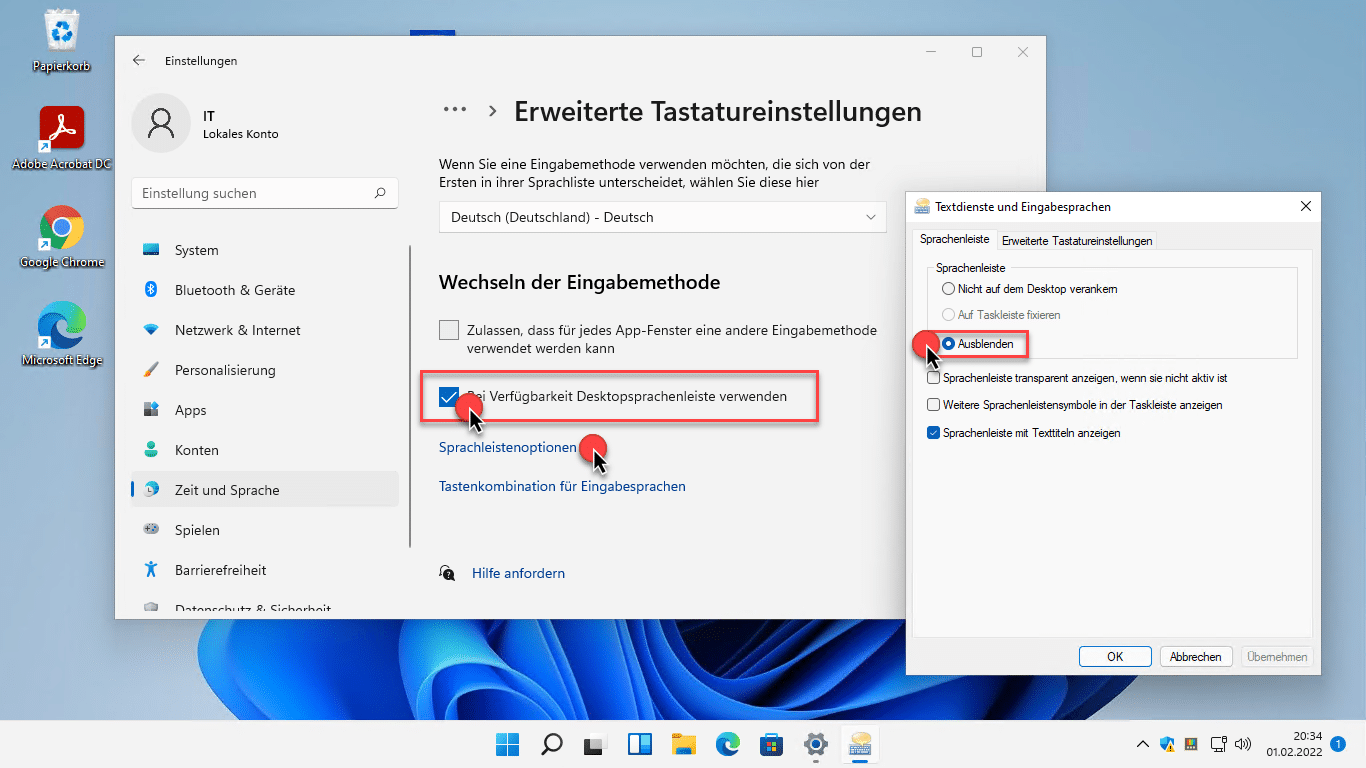The image size is (1366, 768).
Task: Show hidden system tray icons chevron
Action: coord(1143,744)
